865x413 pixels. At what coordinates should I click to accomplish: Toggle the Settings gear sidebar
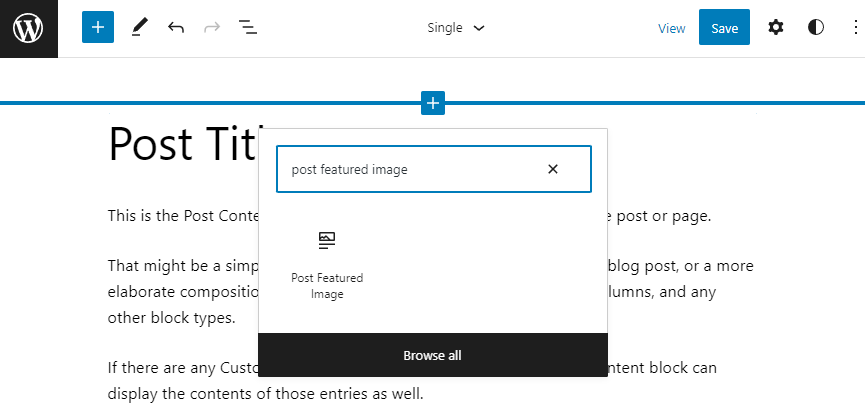[x=776, y=28]
